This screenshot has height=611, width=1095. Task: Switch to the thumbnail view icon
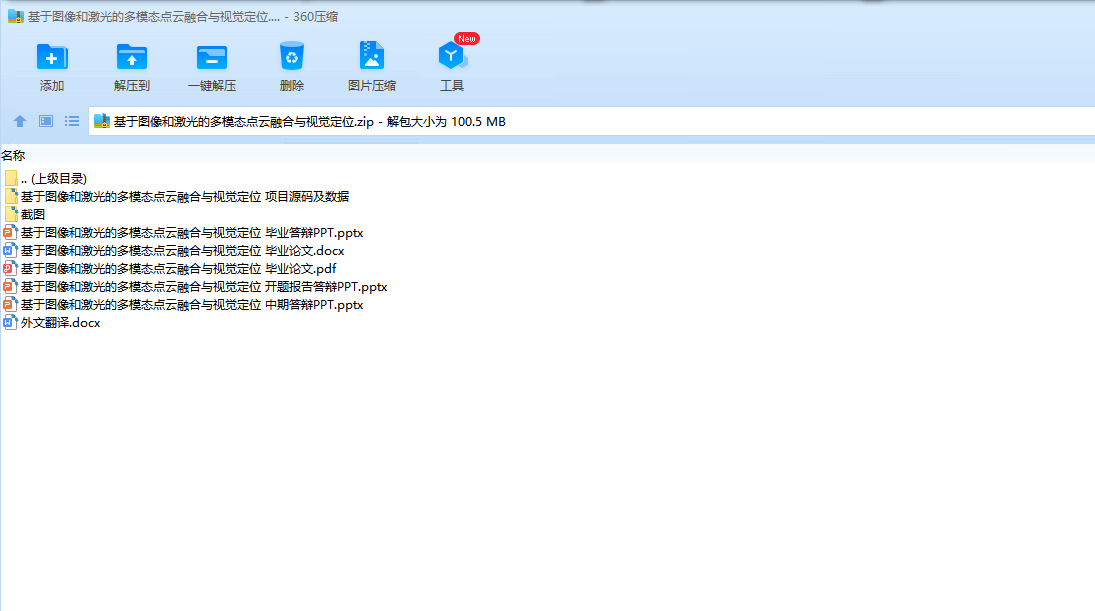[46, 122]
